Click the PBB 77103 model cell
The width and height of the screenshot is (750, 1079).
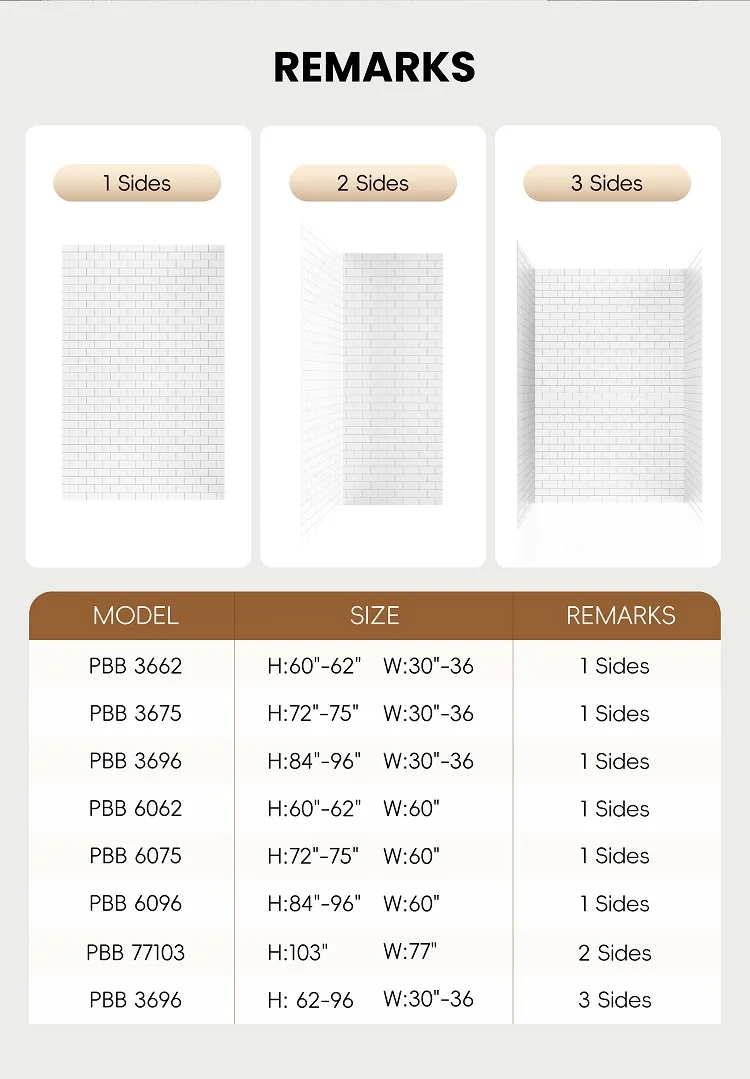tap(136, 952)
